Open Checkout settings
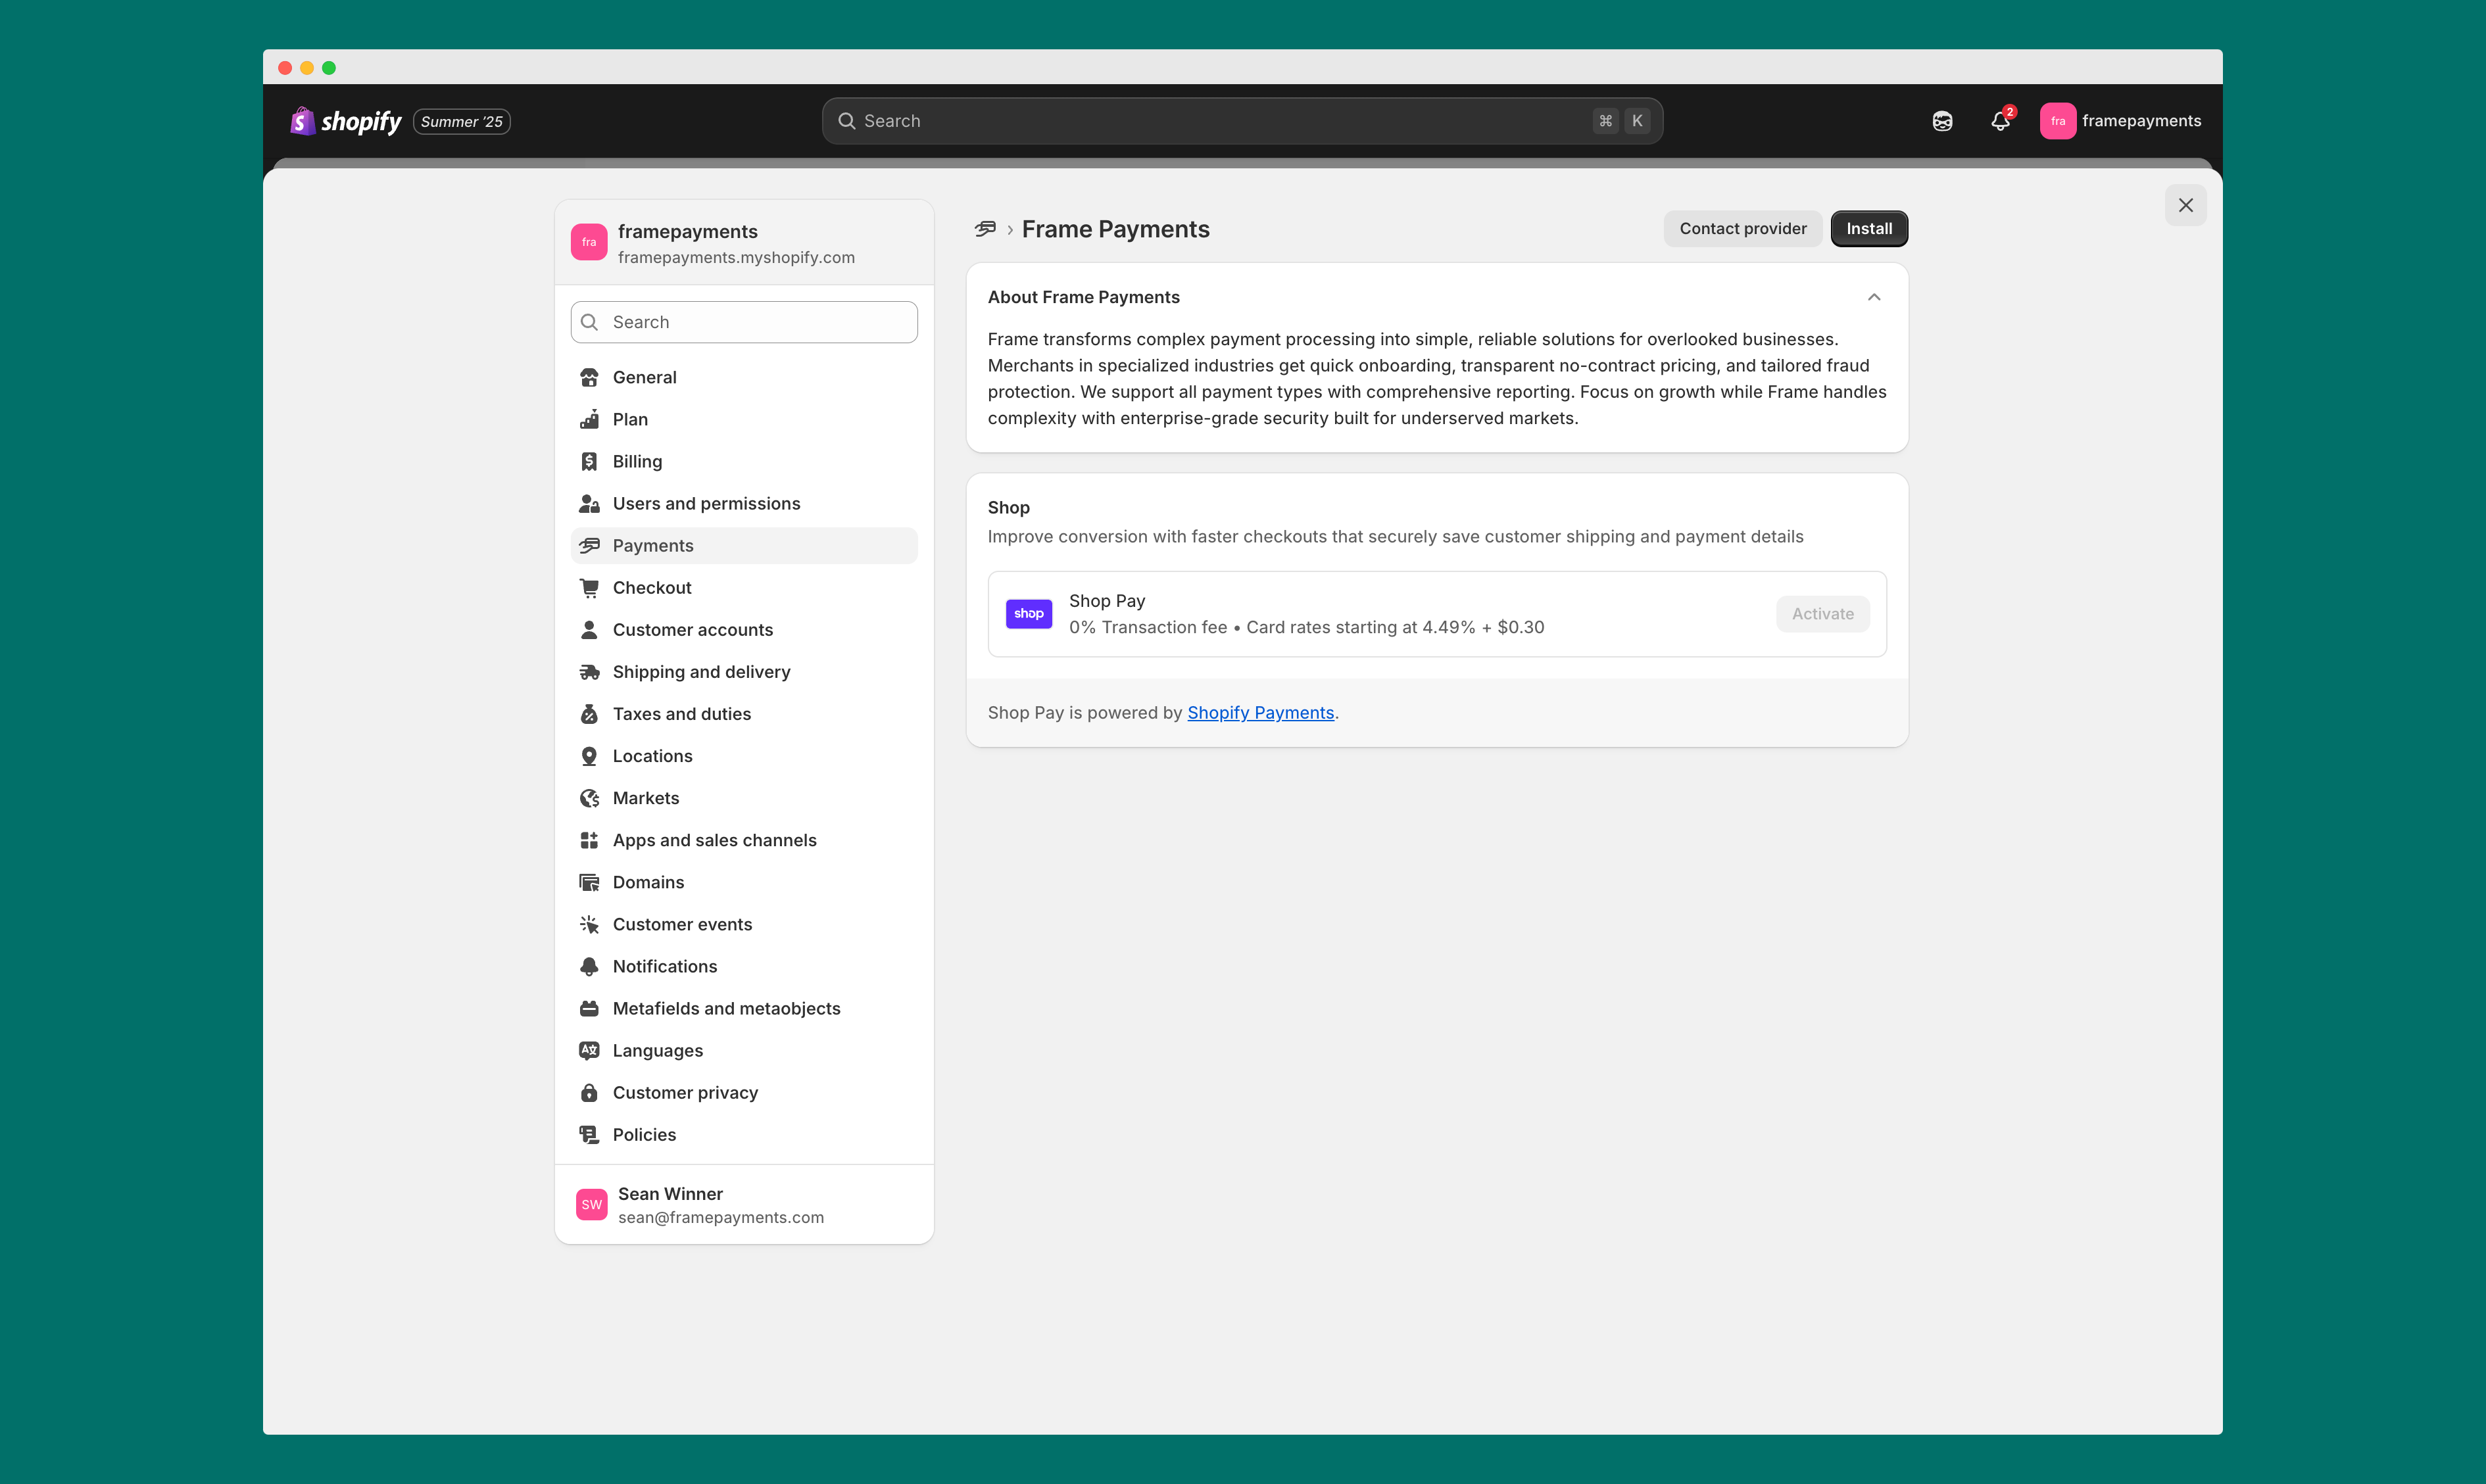 [x=744, y=587]
